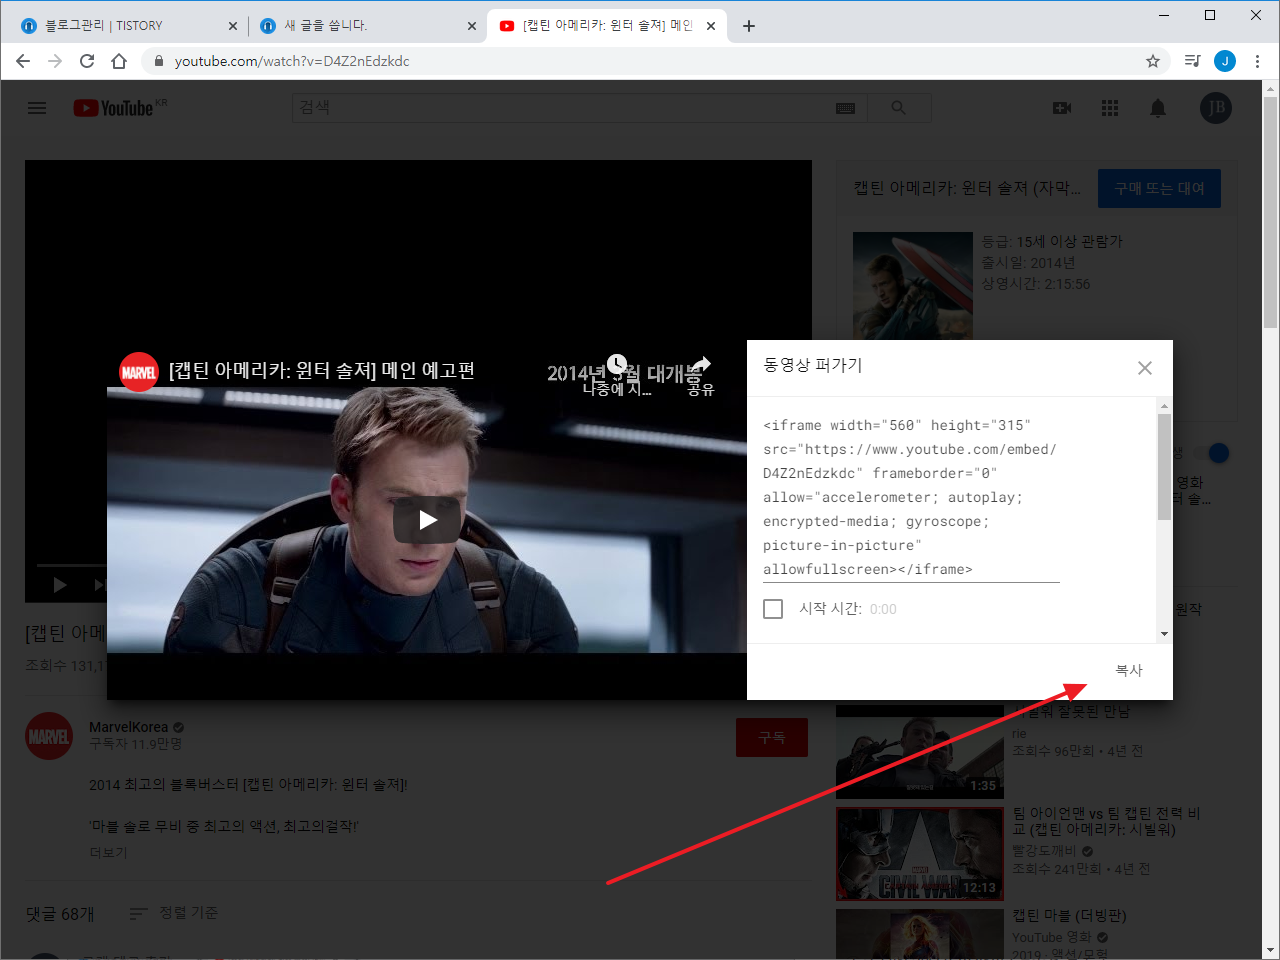Open the create video camera icon
The height and width of the screenshot is (960, 1280).
pos(1062,108)
